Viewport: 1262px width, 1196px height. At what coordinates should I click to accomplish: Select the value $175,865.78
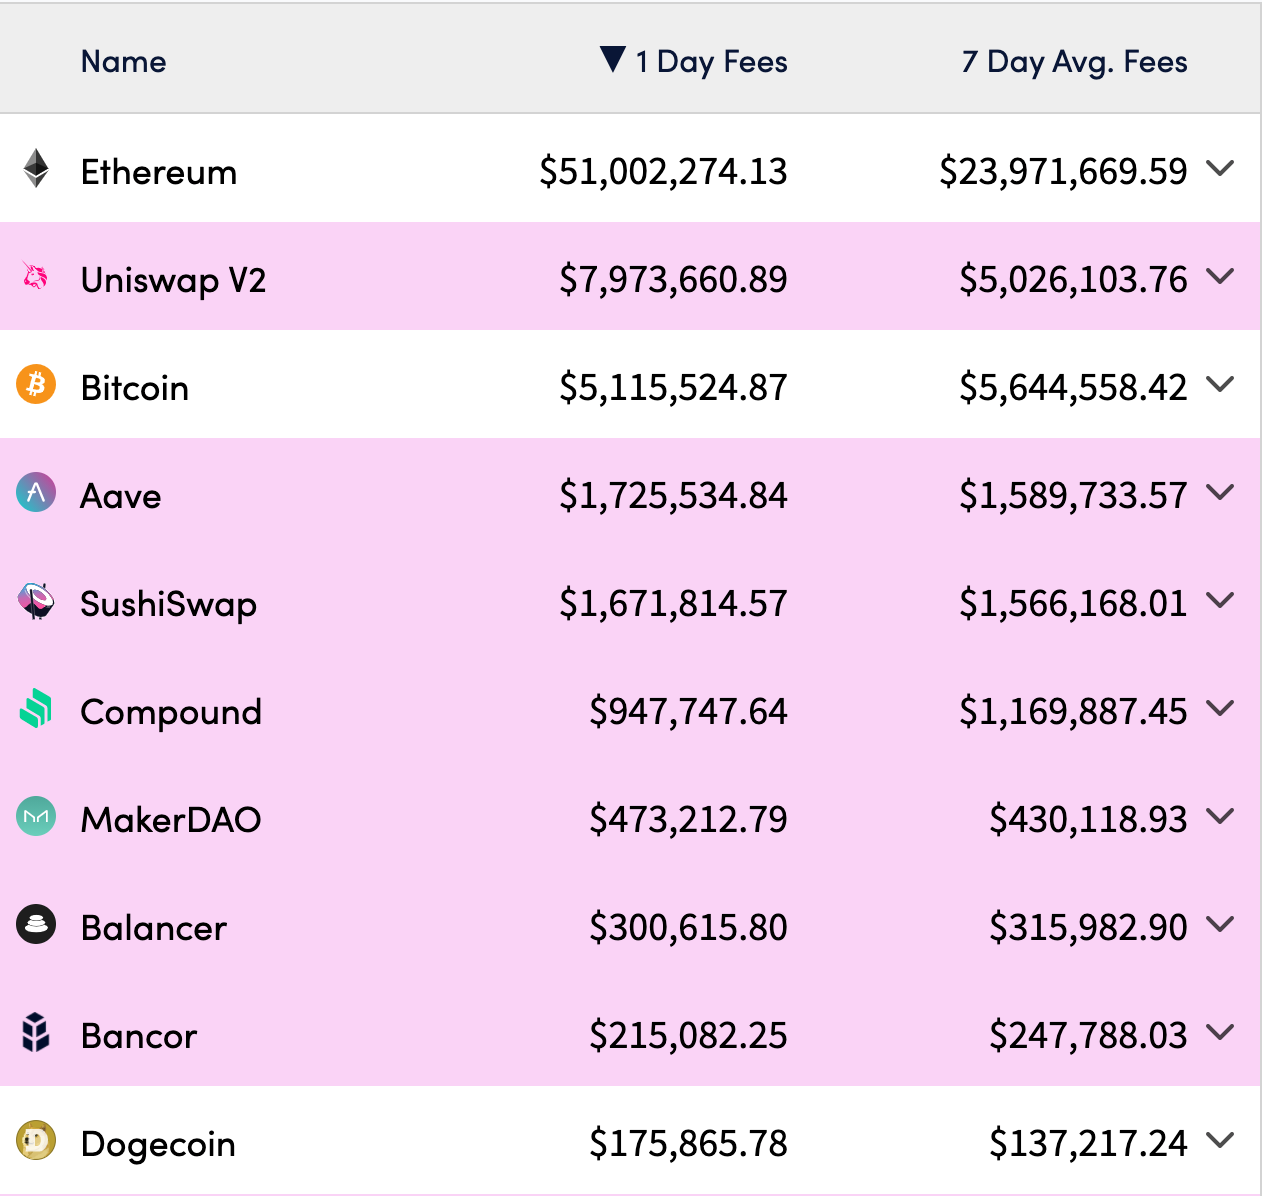pyautogui.click(x=689, y=1144)
